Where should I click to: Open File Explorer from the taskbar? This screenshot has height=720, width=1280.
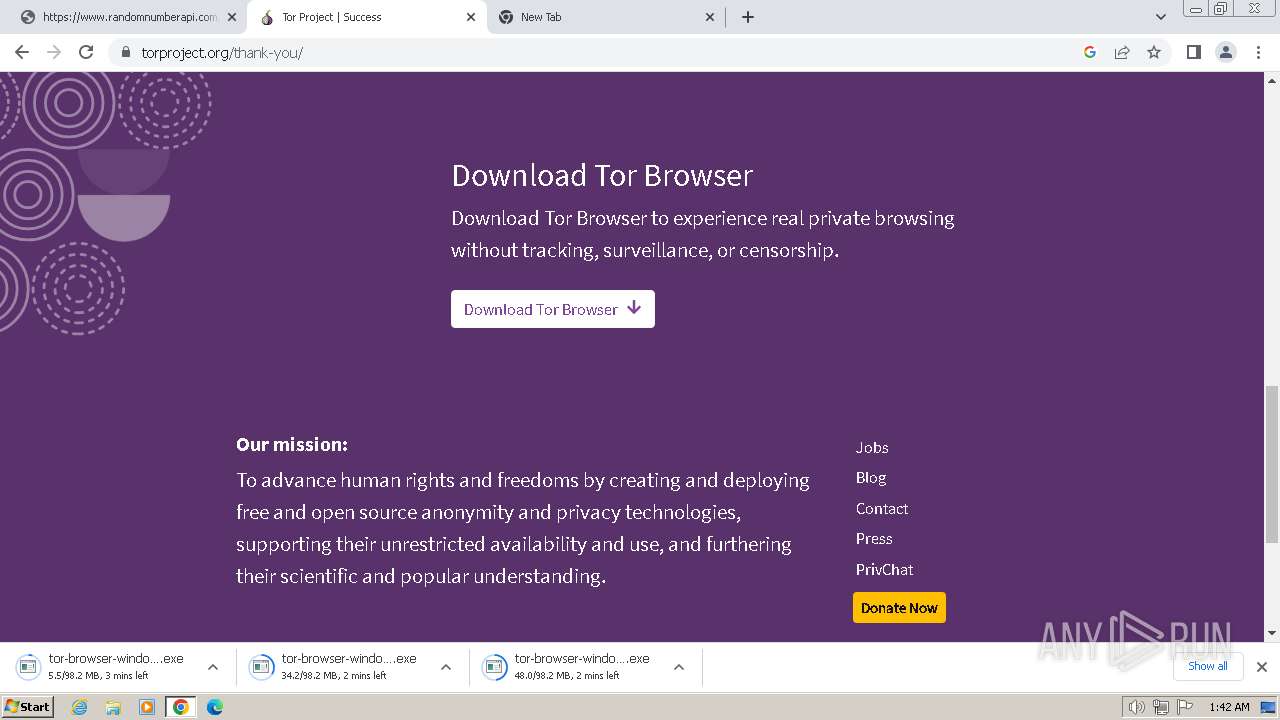pyautogui.click(x=113, y=707)
